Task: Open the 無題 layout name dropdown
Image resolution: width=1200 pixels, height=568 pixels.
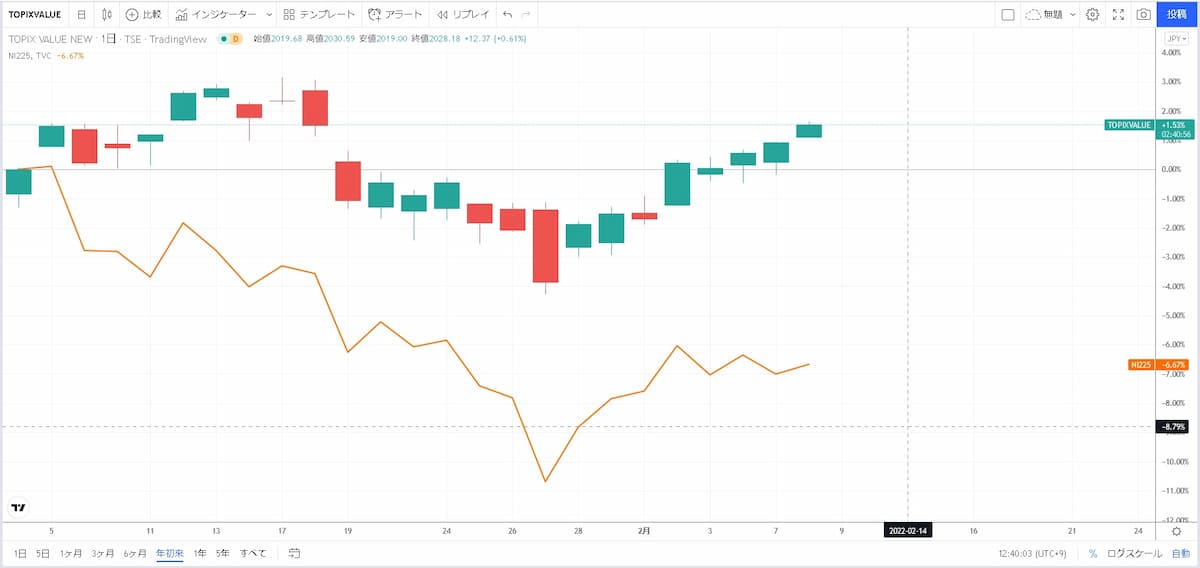Action: 1073,15
